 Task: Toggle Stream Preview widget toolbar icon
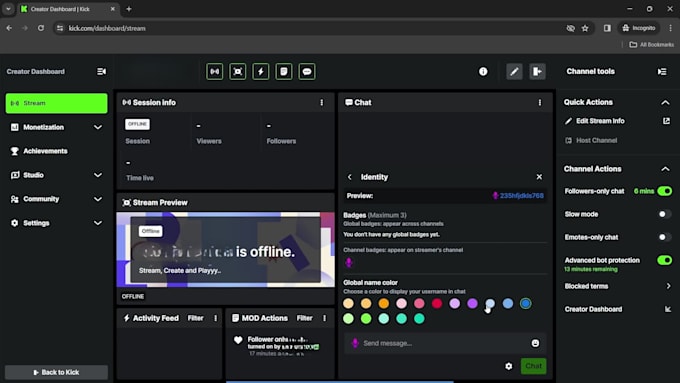pos(238,72)
